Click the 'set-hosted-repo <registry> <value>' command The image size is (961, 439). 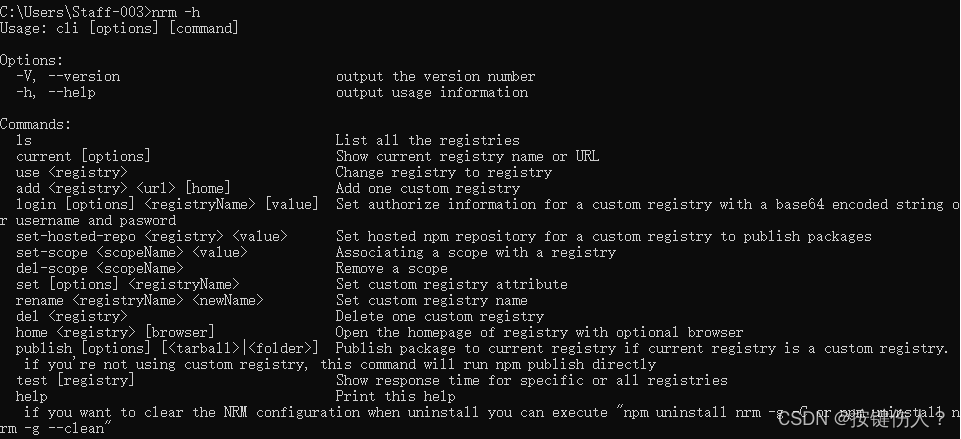(x=151, y=236)
